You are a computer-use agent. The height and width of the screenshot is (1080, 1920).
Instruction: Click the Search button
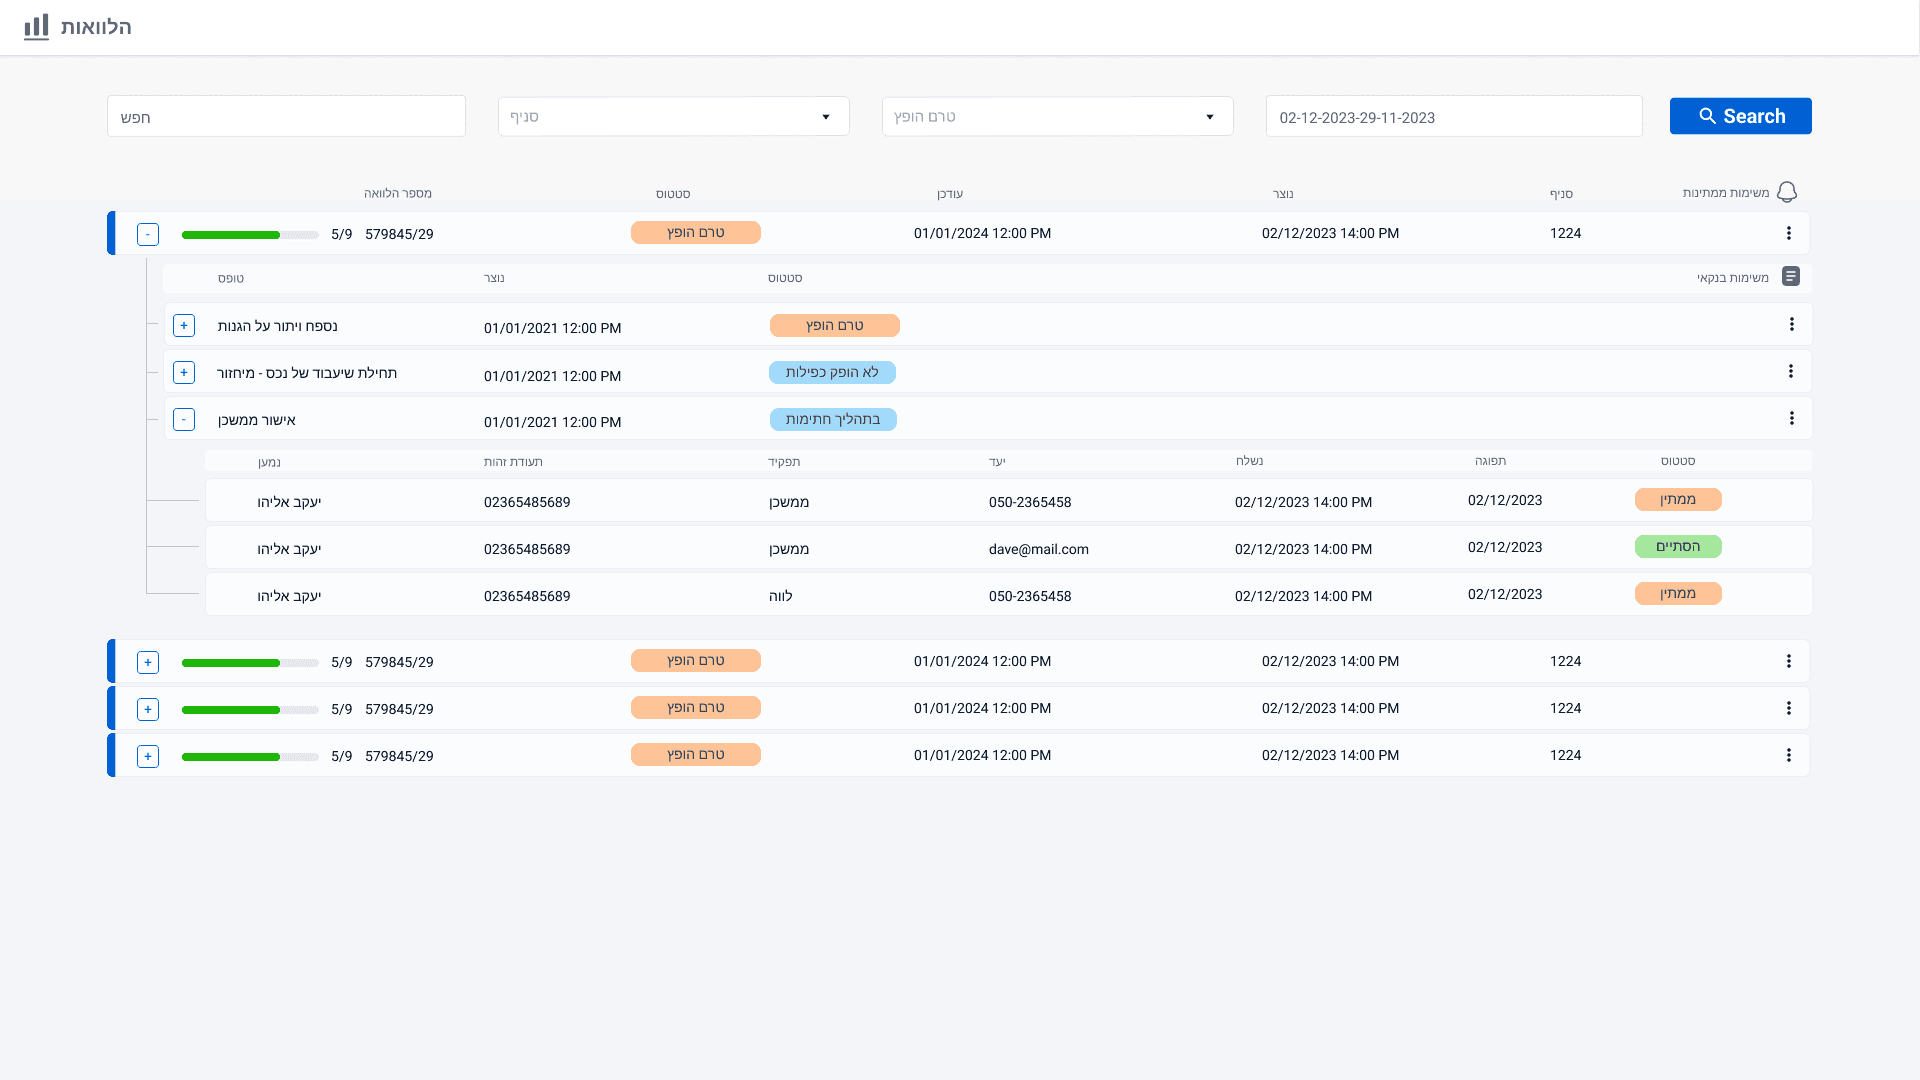tap(1740, 116)
